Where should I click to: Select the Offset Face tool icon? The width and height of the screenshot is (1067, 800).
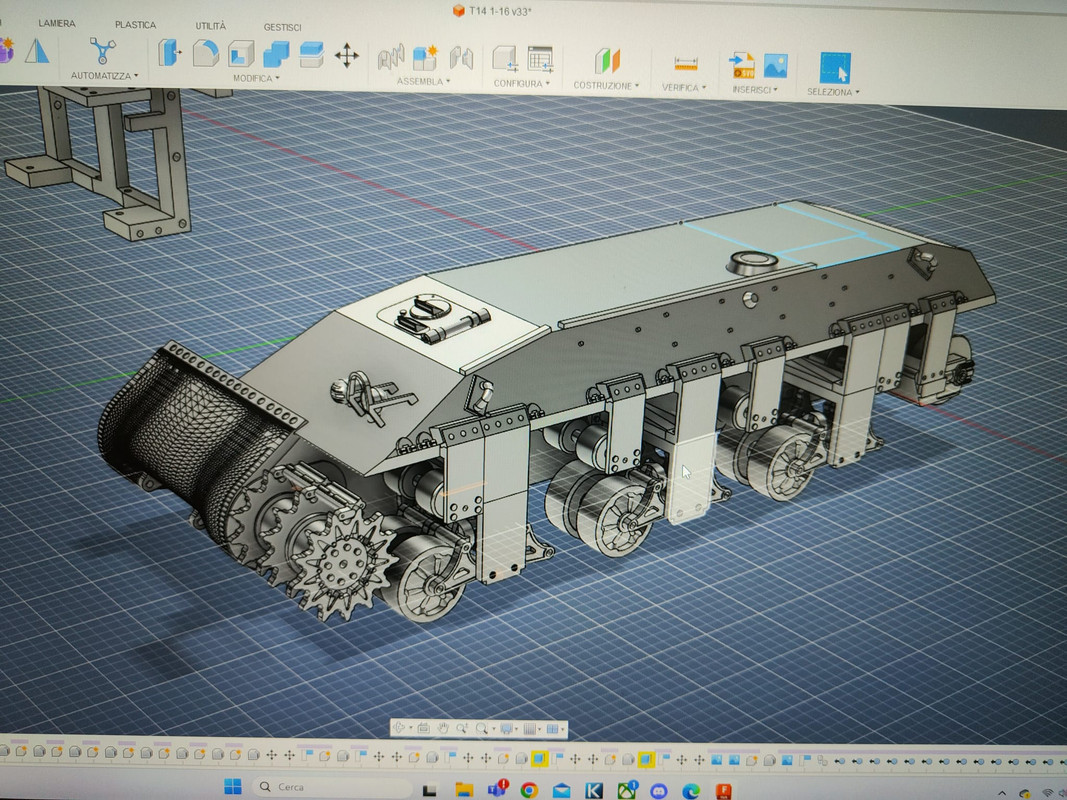(x=311, y=55)
